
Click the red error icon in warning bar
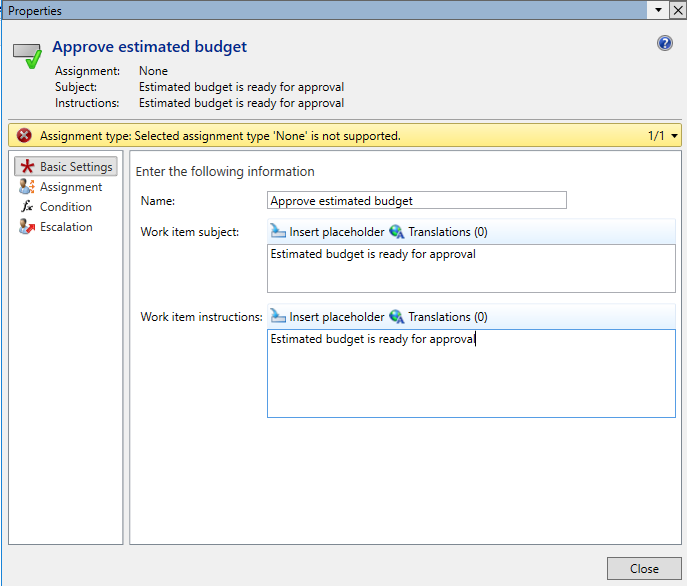(24, 136)
